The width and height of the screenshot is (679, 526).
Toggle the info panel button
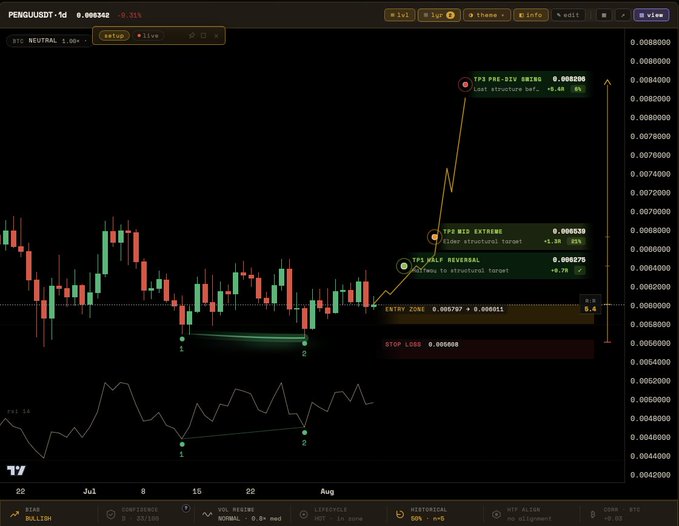[530, 15]
